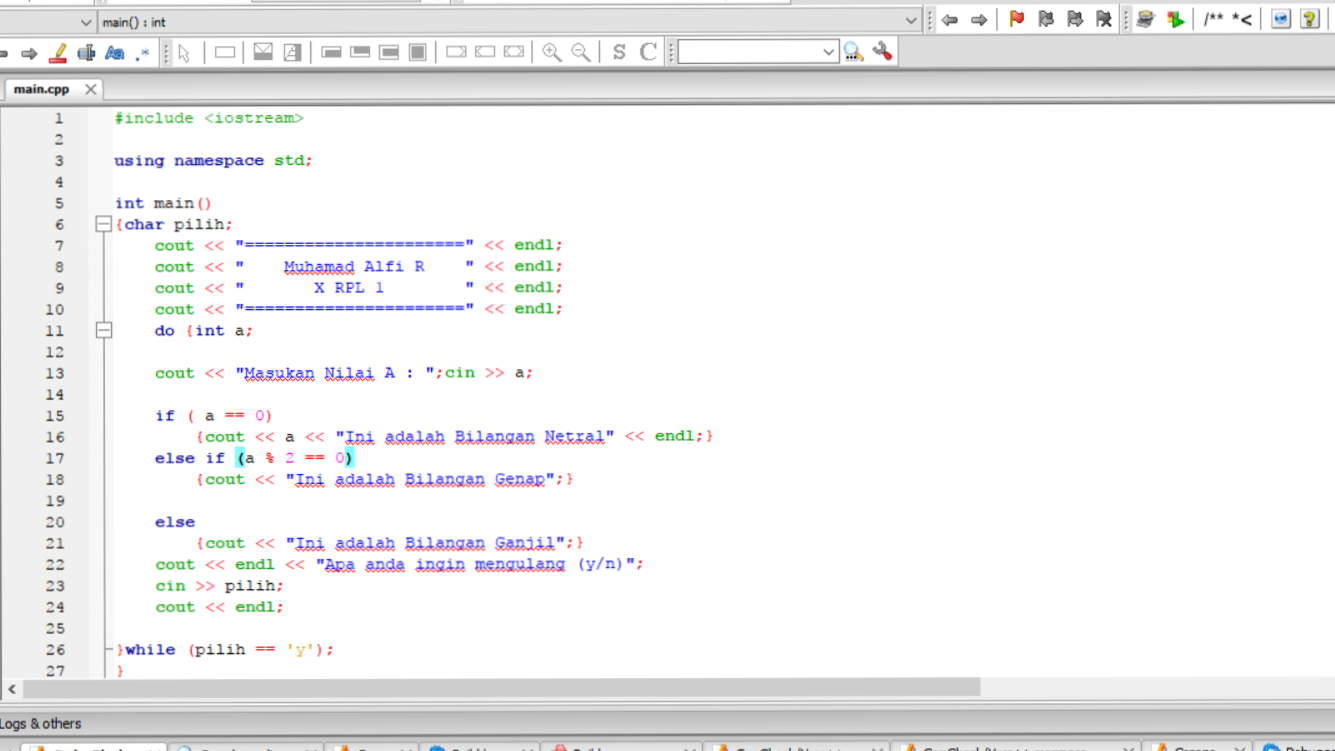The width and height of the screenshot is (1335, 751).
Task: Collapse the main function fold marker
Action: pyautogui.click(x=103, y=224)
